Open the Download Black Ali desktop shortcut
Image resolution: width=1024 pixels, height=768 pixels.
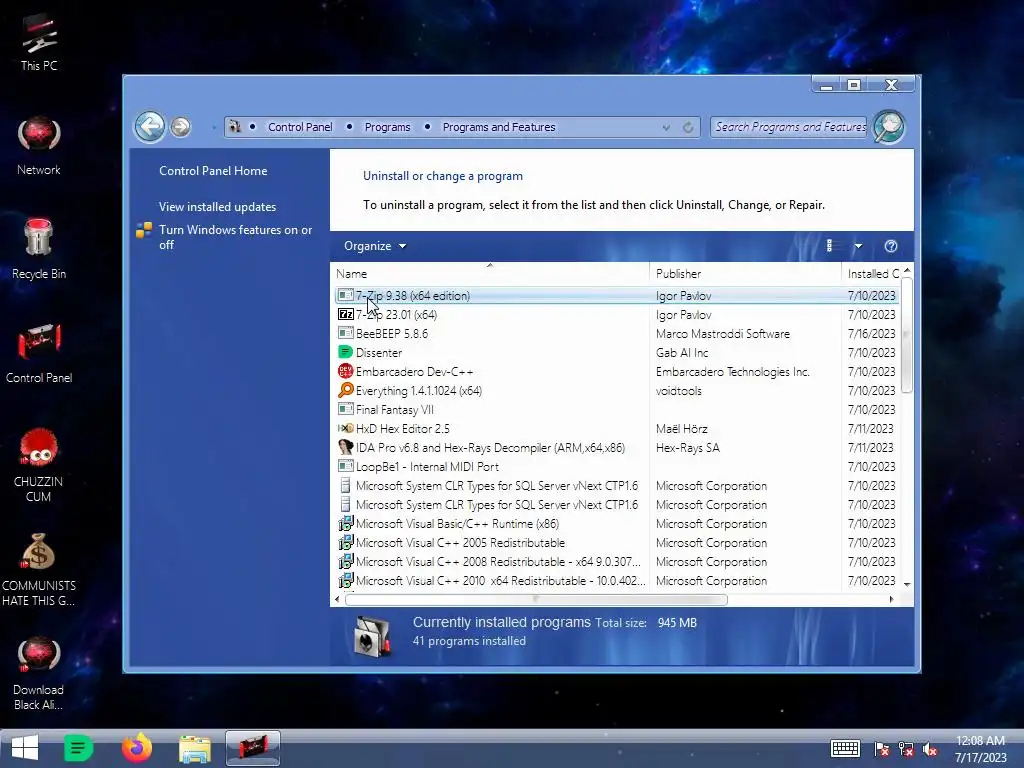coord(39,673)
